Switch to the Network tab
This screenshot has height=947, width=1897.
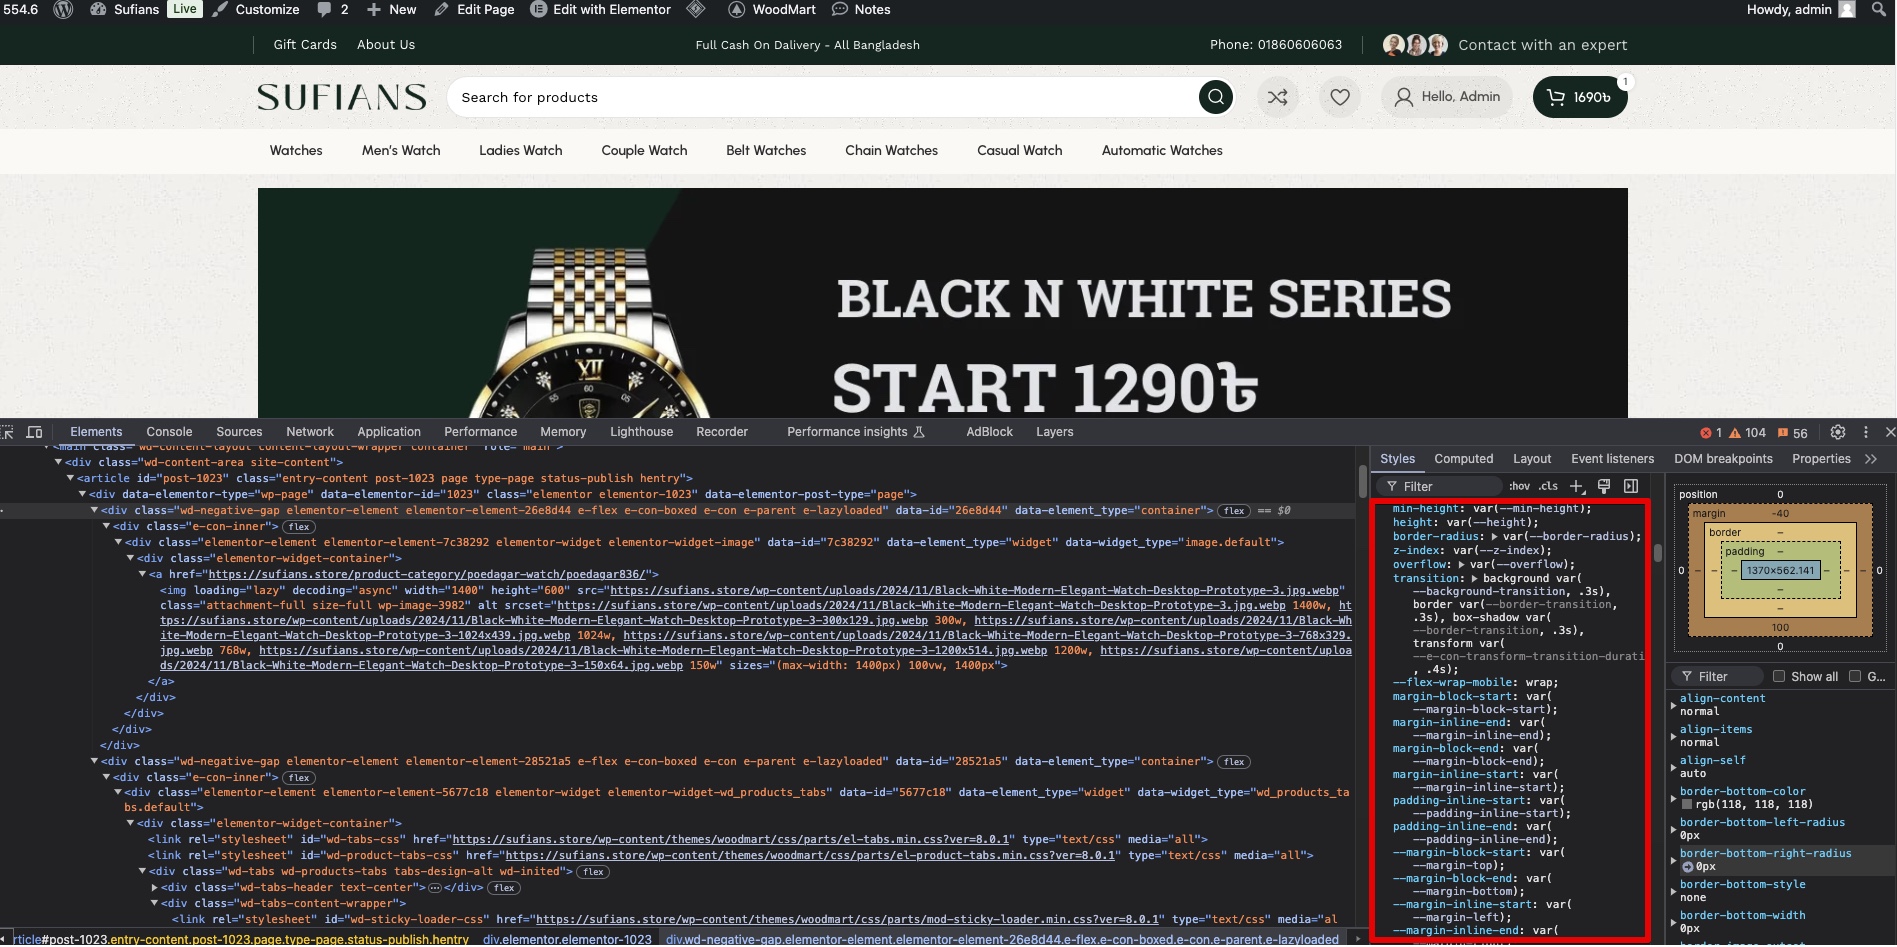(310, 432)
